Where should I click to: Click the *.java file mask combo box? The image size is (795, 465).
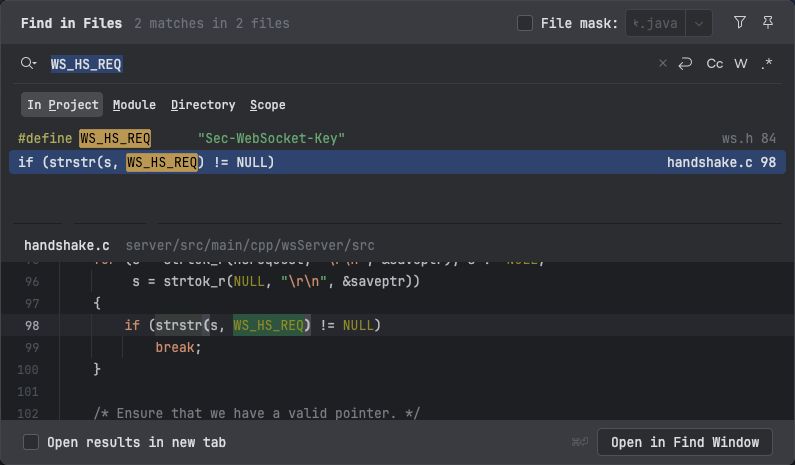coord(655,23)
